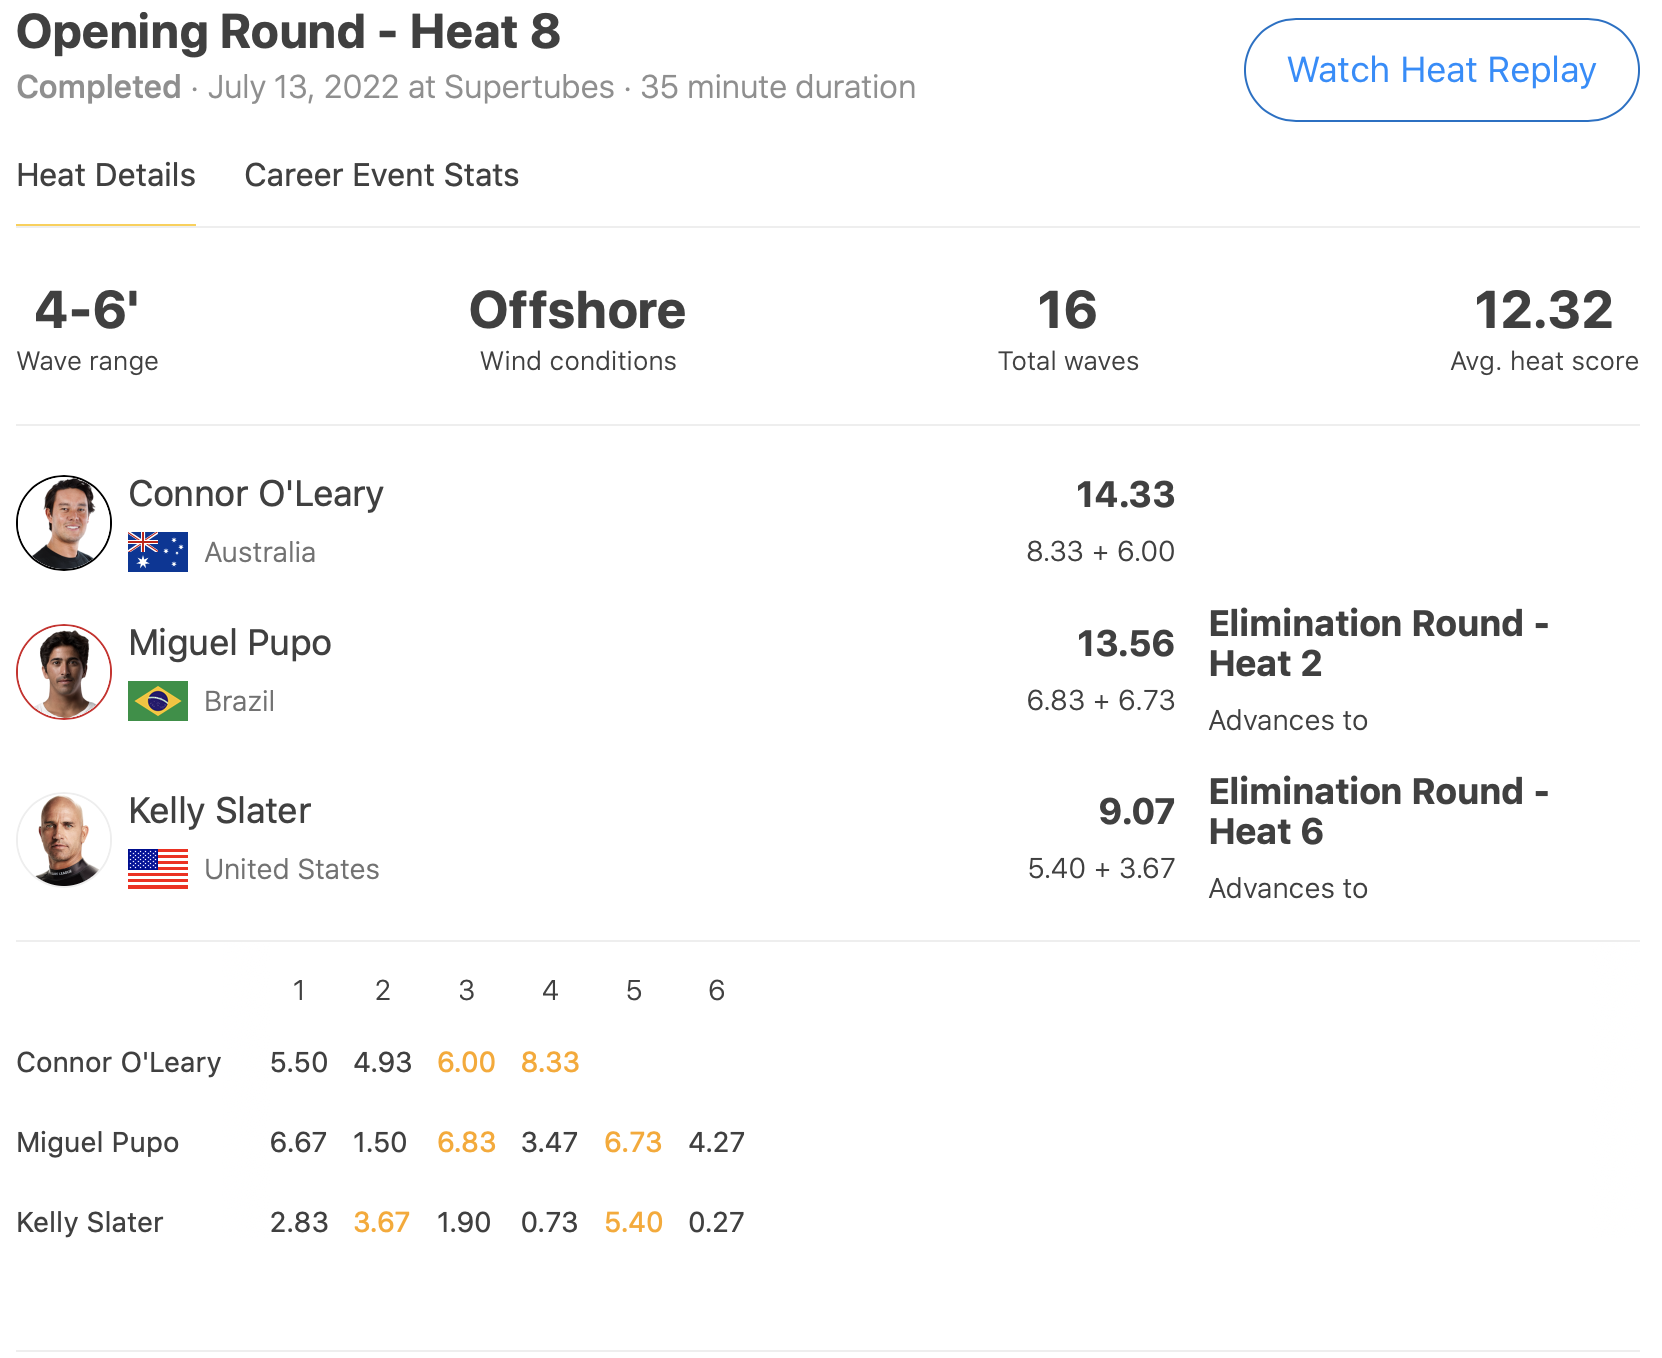This screenshot has width=1662, height=1358.
Task: Select Kelly Slater's 5.40 wave score
Action: (633, 1222)
